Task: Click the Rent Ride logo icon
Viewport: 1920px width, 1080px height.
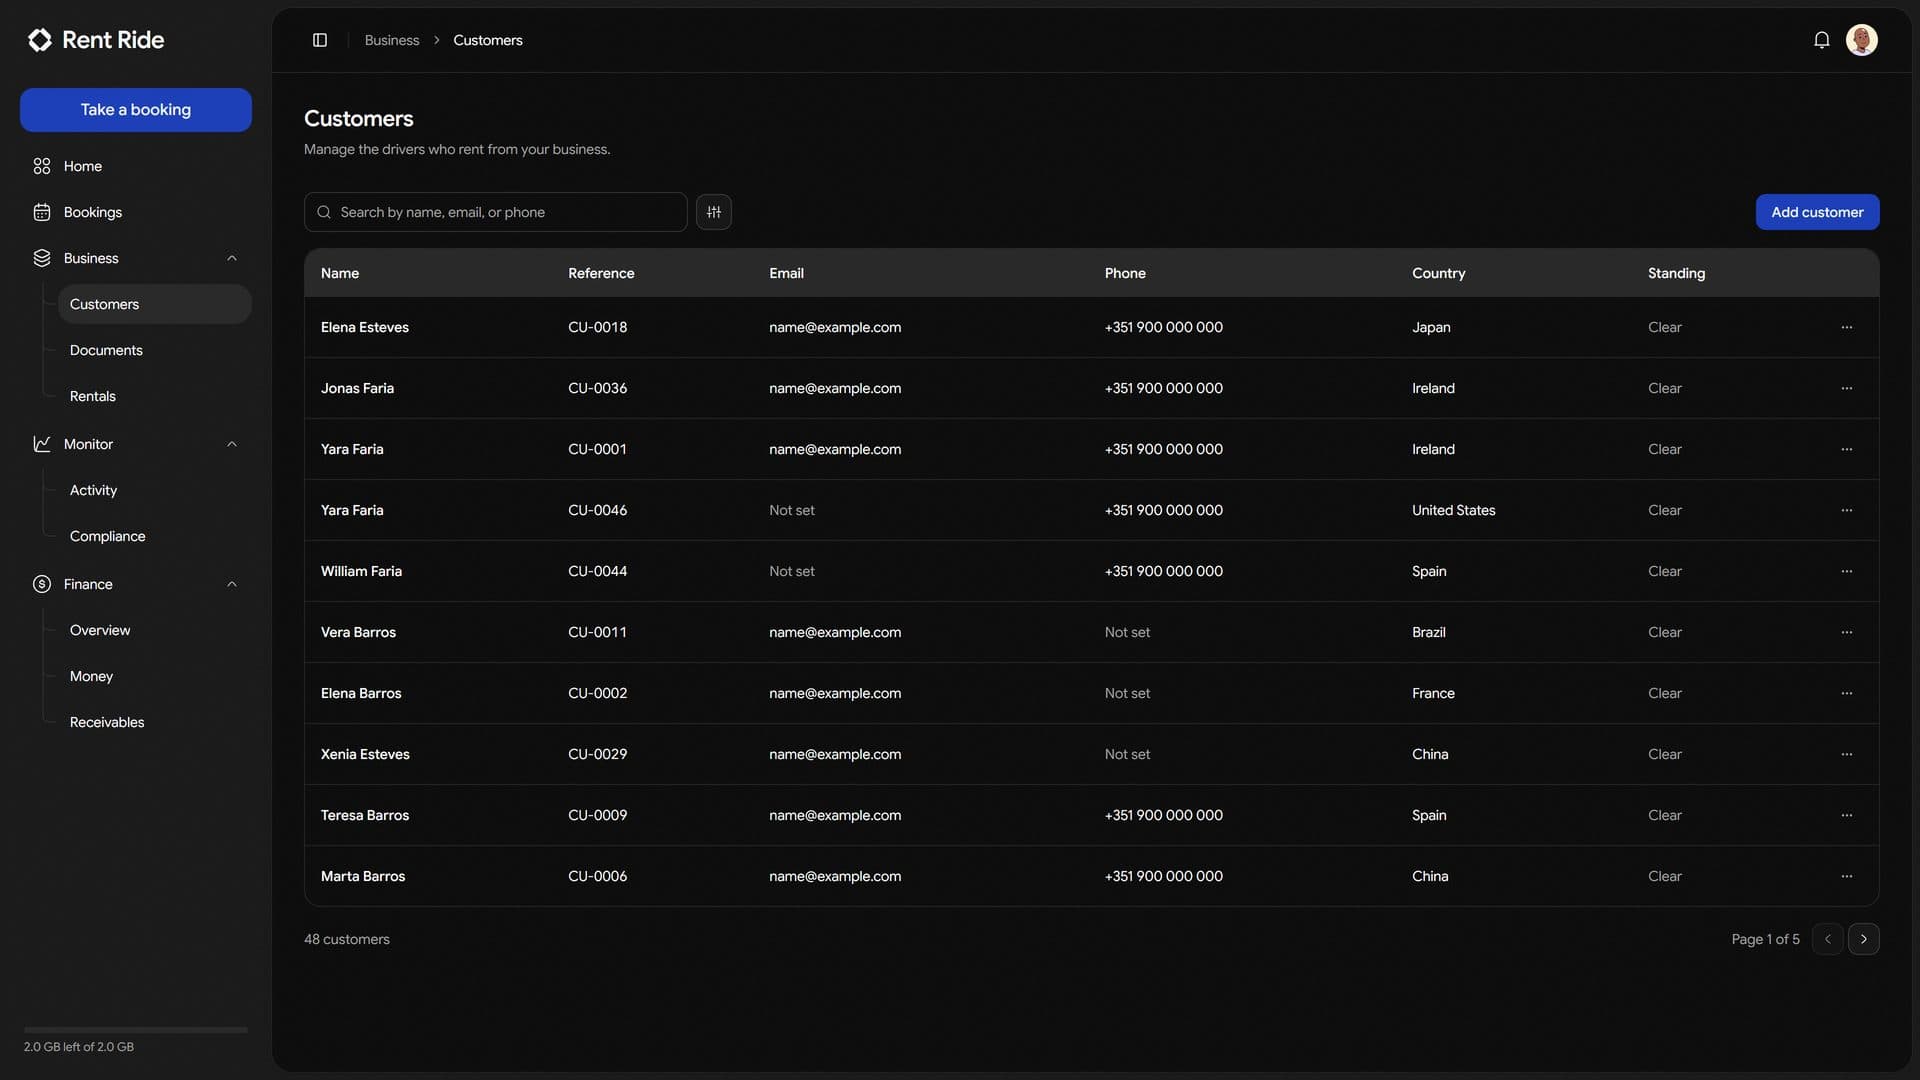Action: [40, 40]
